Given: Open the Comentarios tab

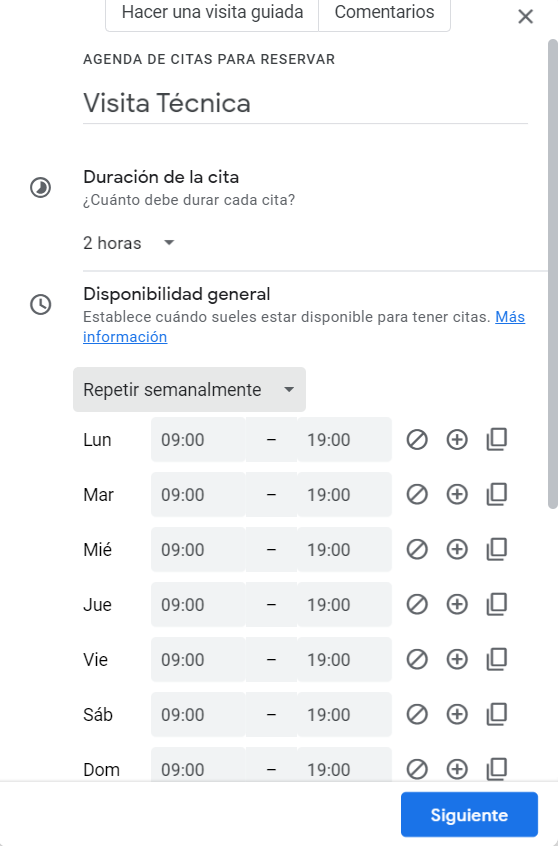Looking at the screenshot, I should tap(384, 13).
